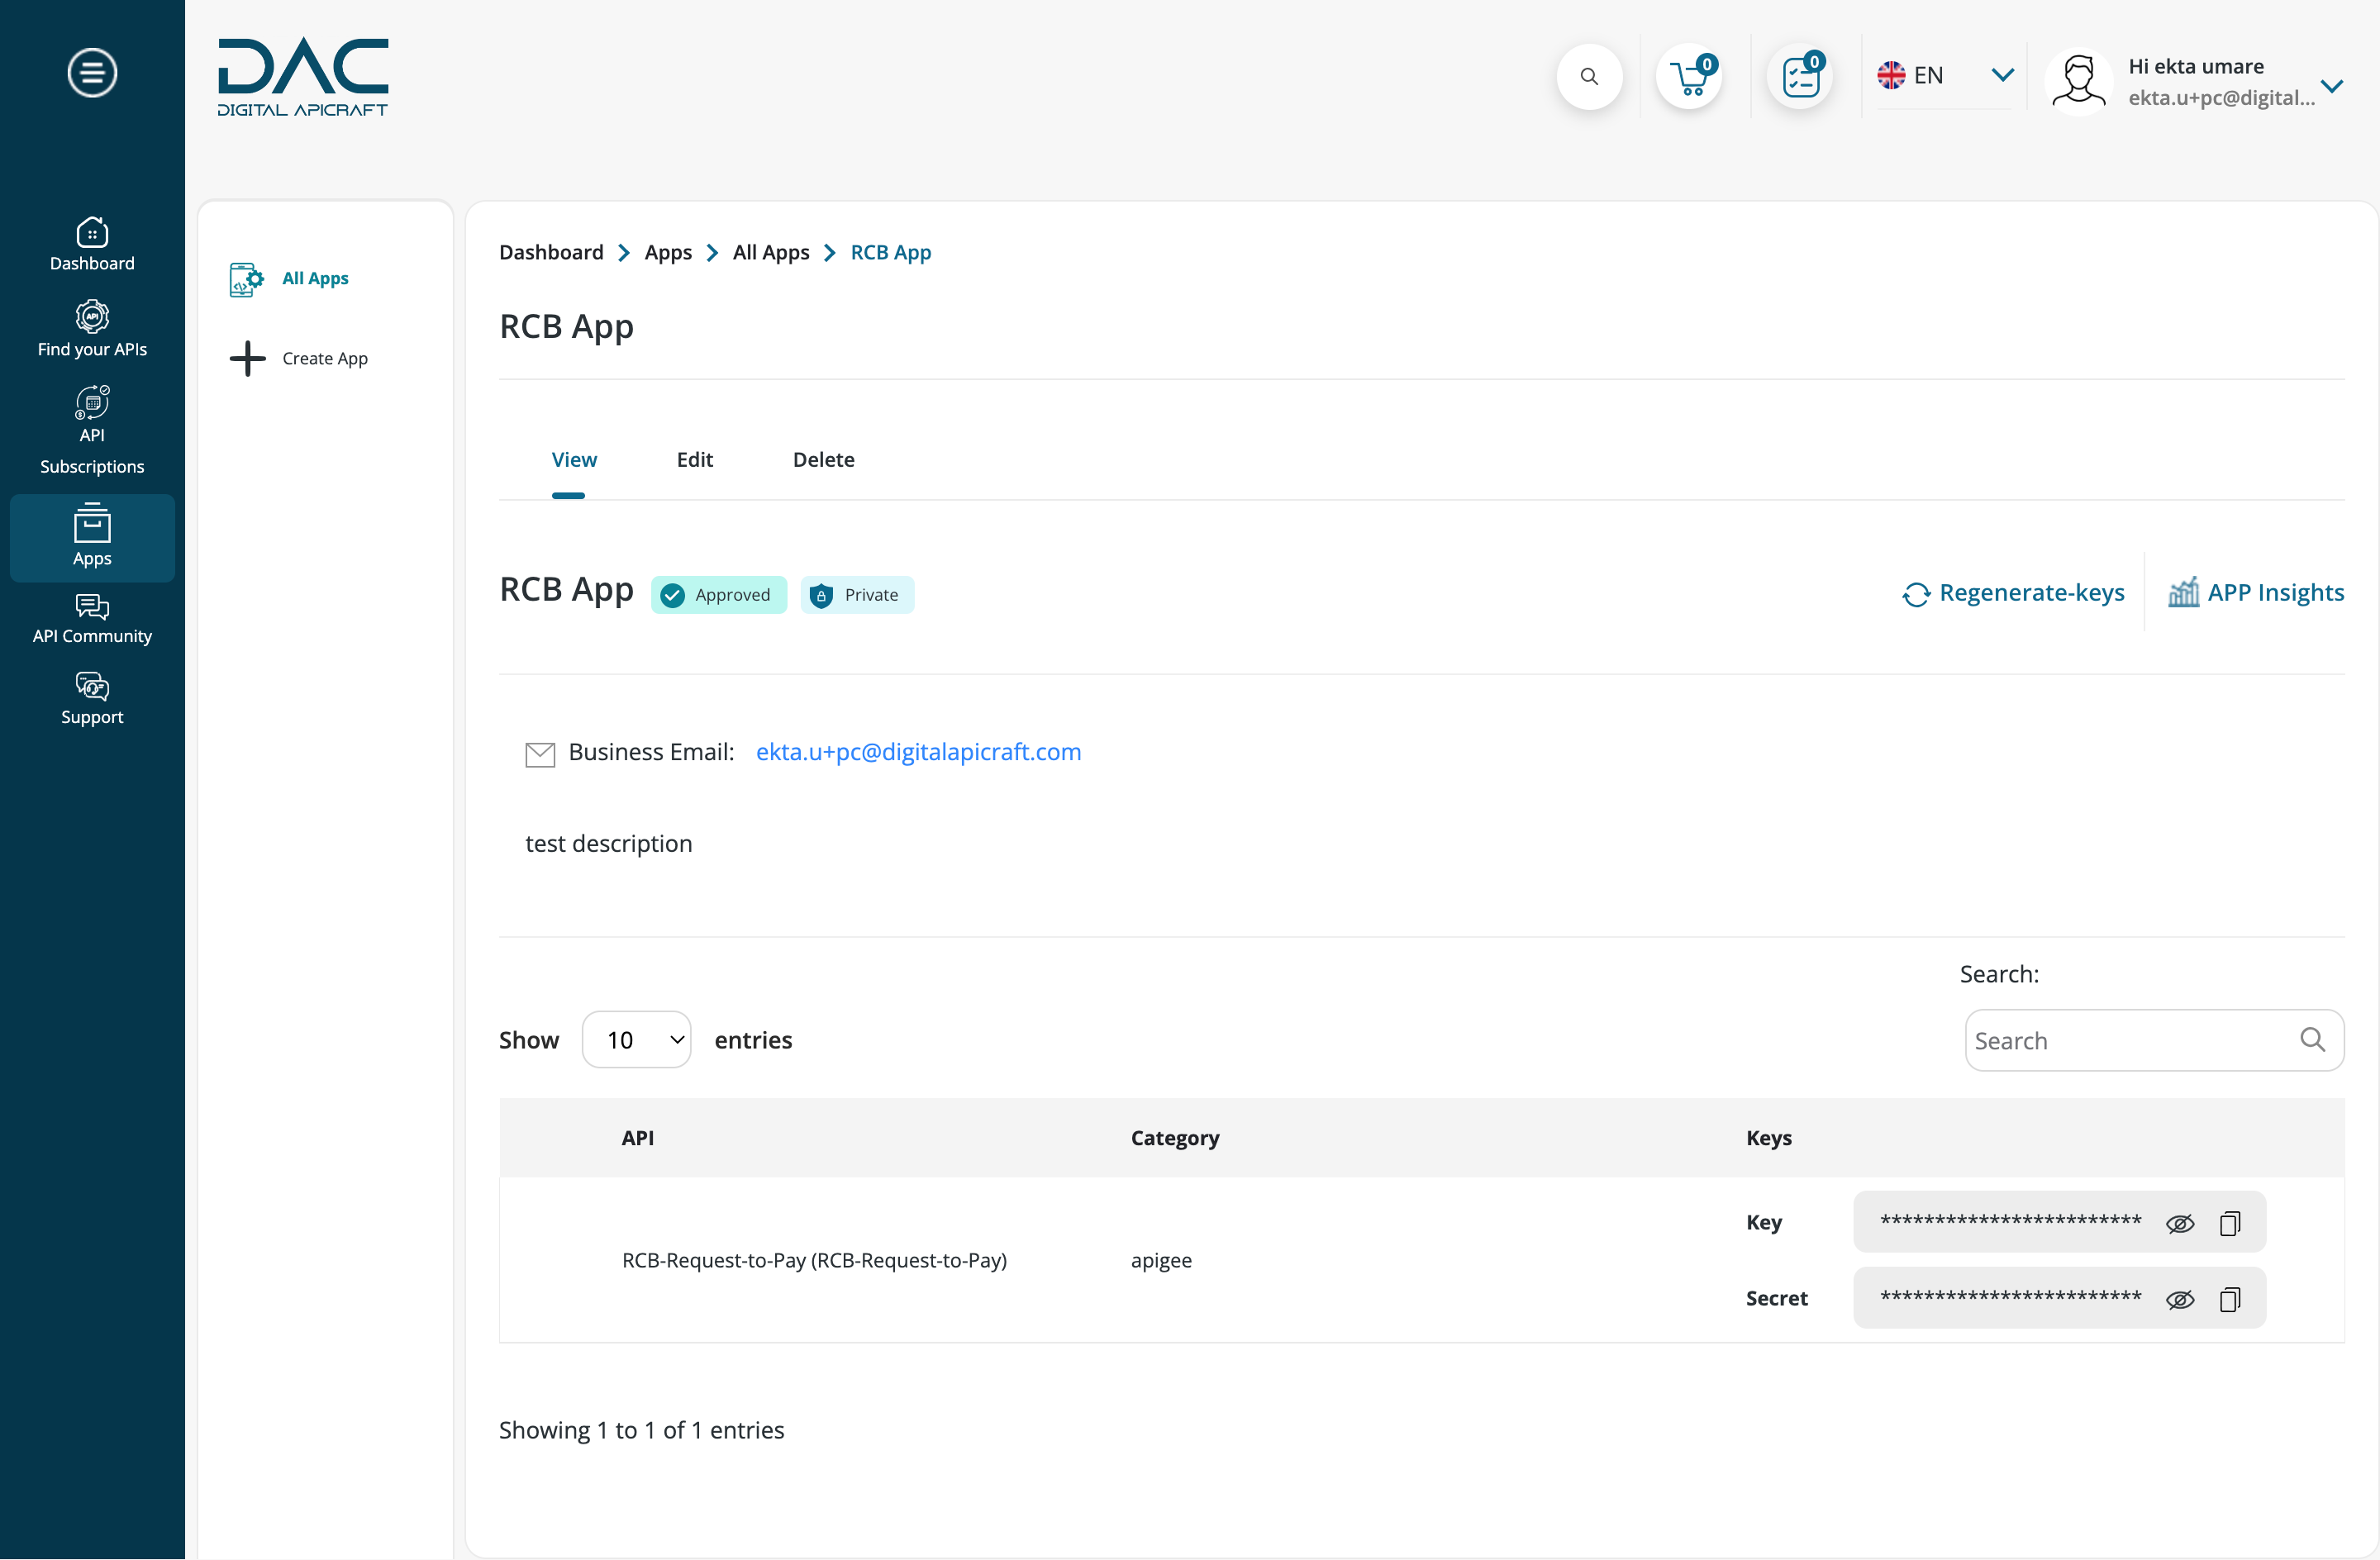Image resolution: width=2380 pixels, height=1560 pixels.
Task: Open APP Insights
Action: pyautogui.click(x=2256, y=593)
